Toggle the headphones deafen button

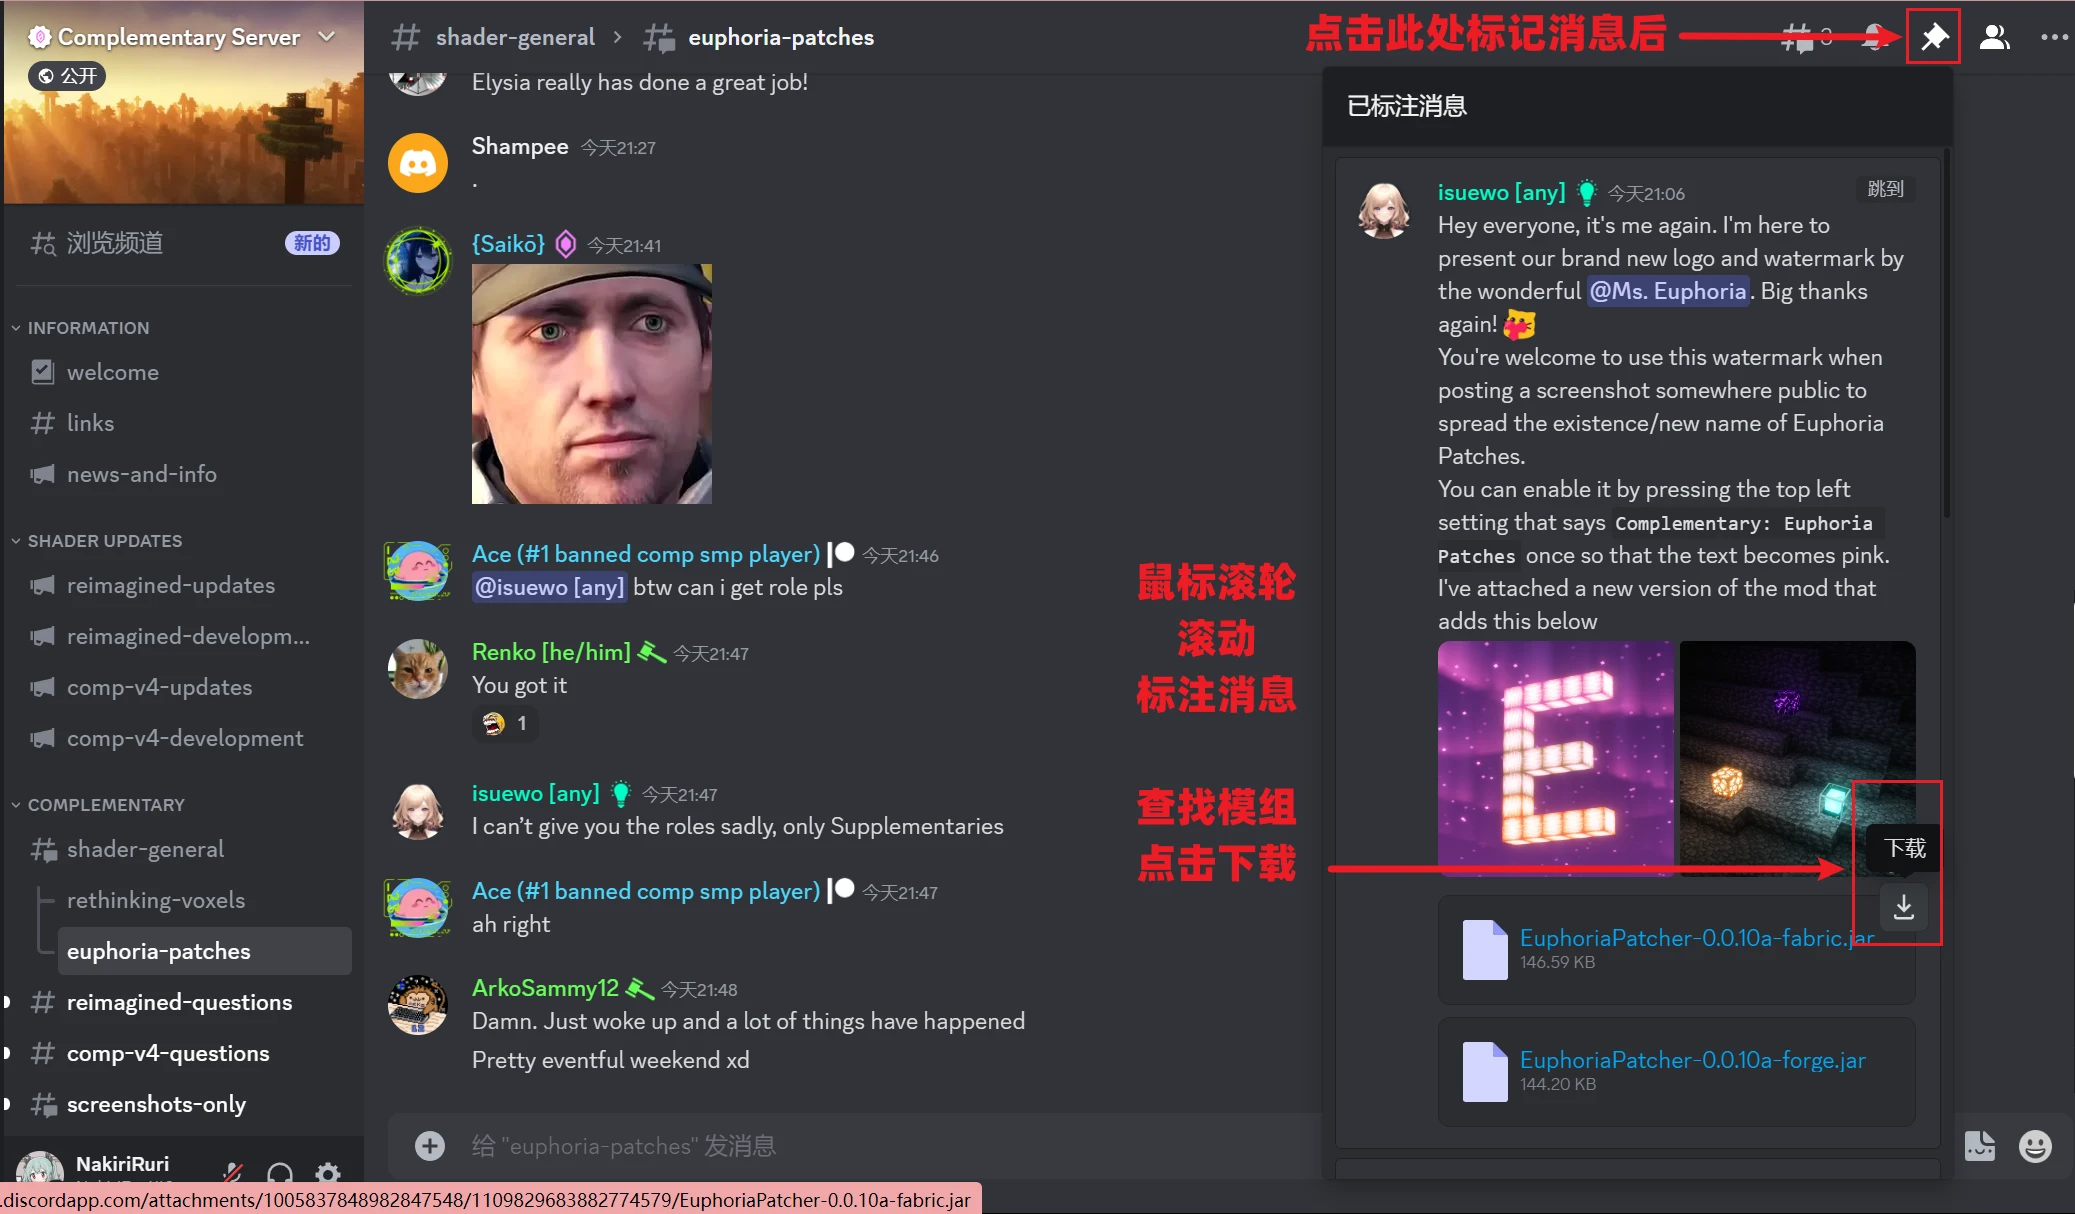coord(280,1172)
